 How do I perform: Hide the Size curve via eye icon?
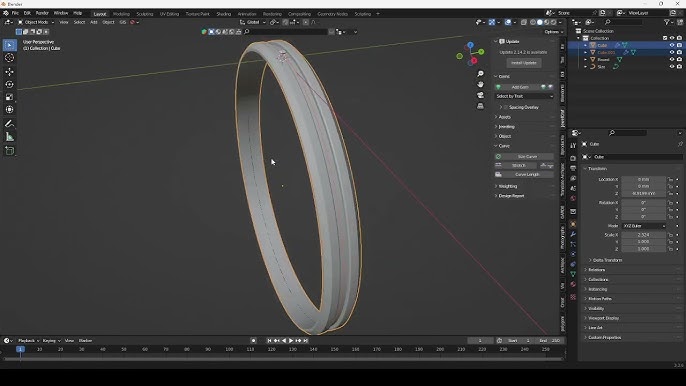(x=672, y=67)
